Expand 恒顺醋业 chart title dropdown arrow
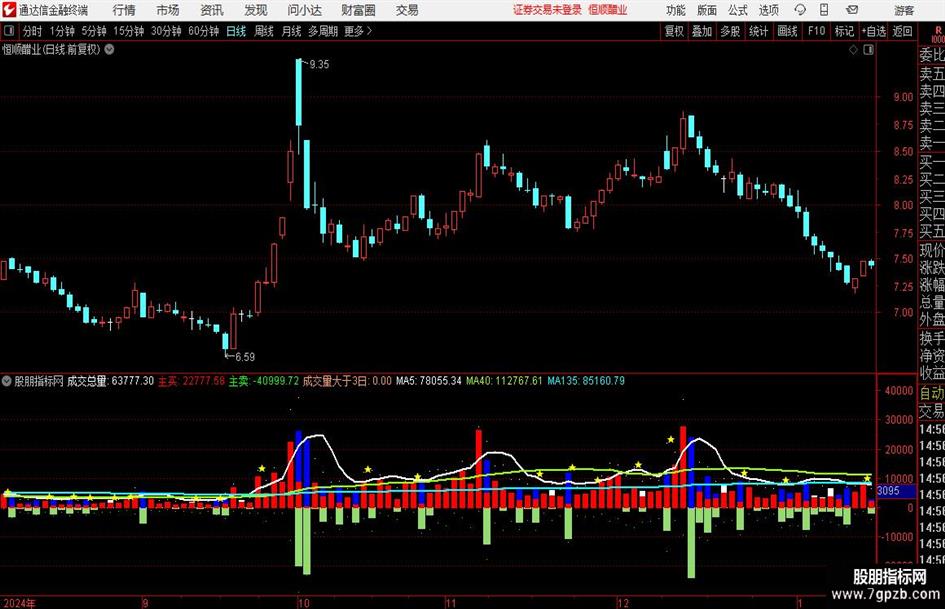 coord(109,49)
